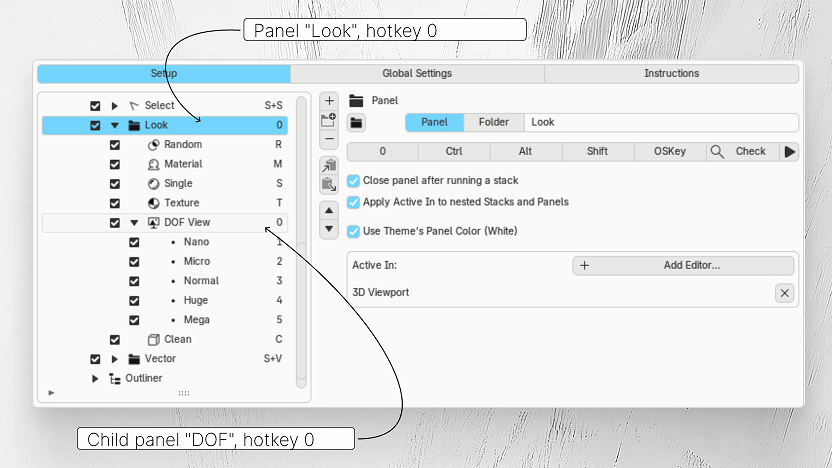Click the folder icon beside Panel toggle
The height and width of the screenshot is (468, 832).
pos(356,123)
